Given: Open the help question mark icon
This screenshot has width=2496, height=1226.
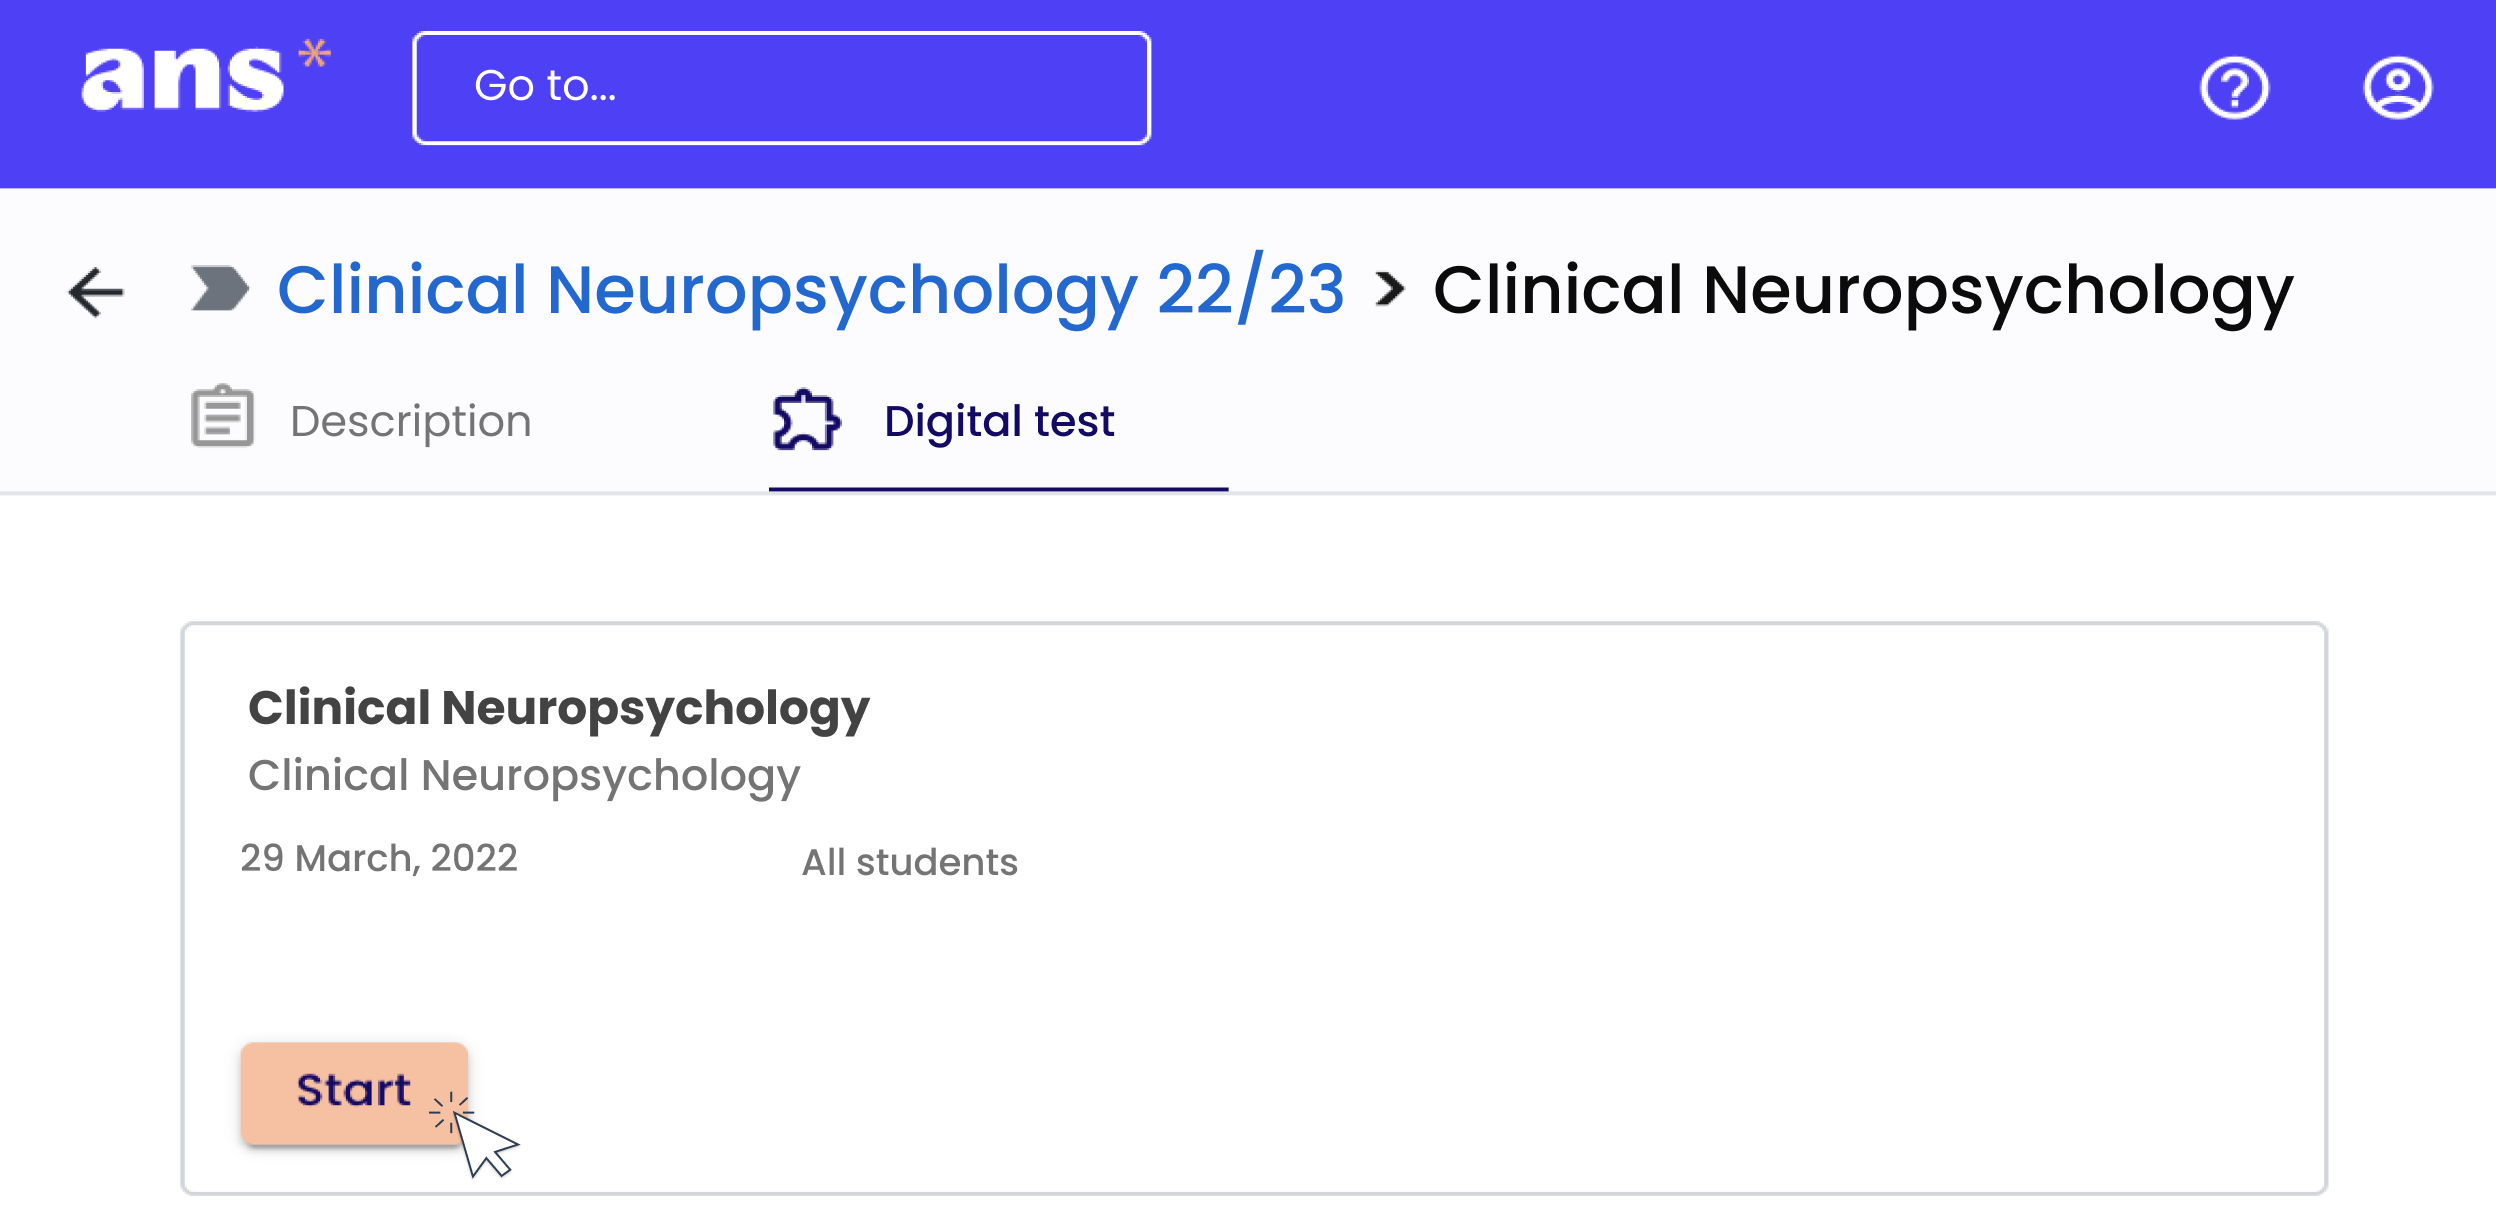Looking at the screenshot, I should click(2234, 89).
